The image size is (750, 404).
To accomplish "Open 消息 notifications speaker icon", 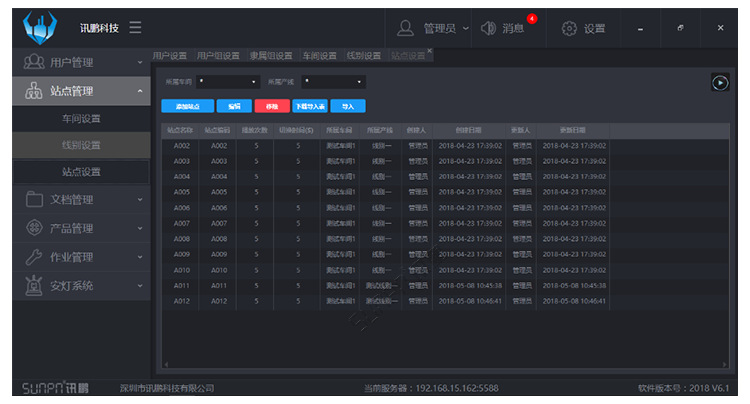I will [489, 28].
